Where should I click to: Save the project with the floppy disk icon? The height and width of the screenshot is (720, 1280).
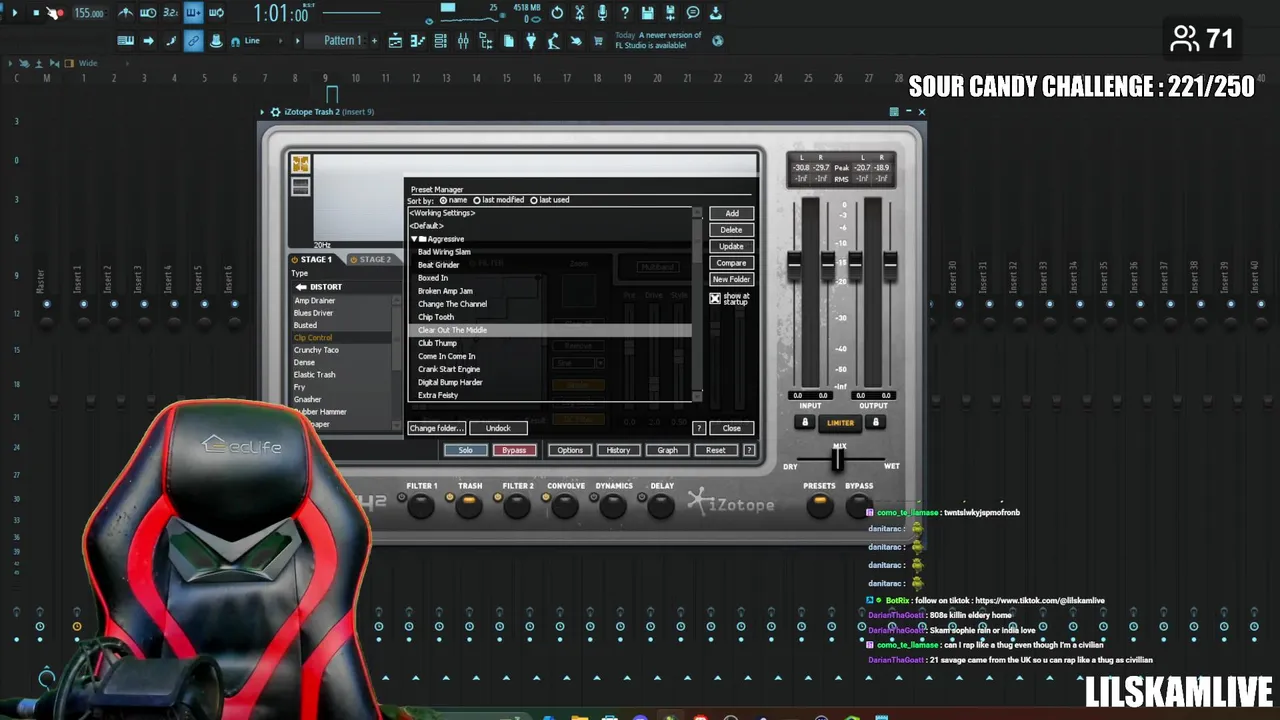click(648, 13)
